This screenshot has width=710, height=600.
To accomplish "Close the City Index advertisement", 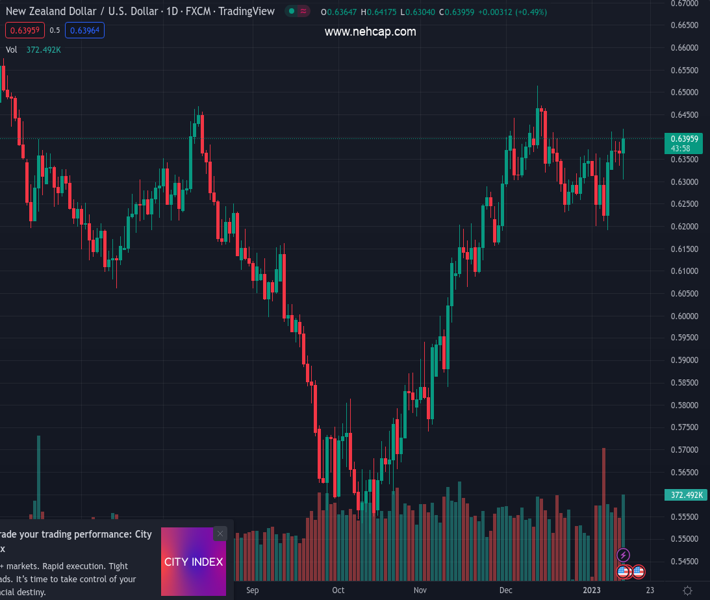I will click(x=220, y=534).
